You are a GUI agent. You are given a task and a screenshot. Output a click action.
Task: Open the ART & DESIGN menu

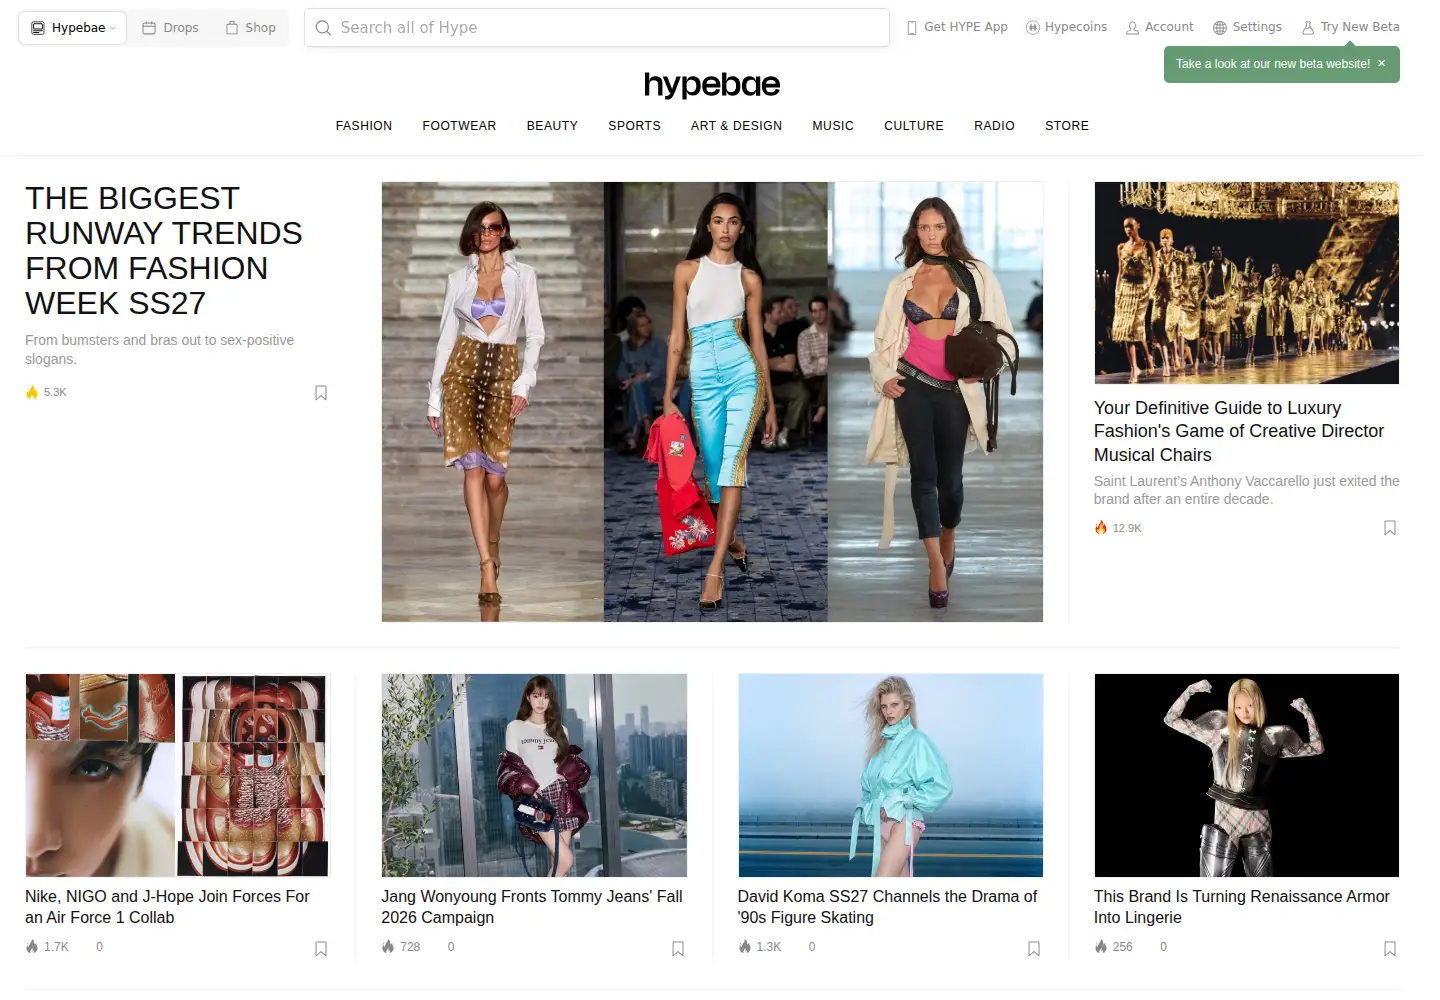736,126
